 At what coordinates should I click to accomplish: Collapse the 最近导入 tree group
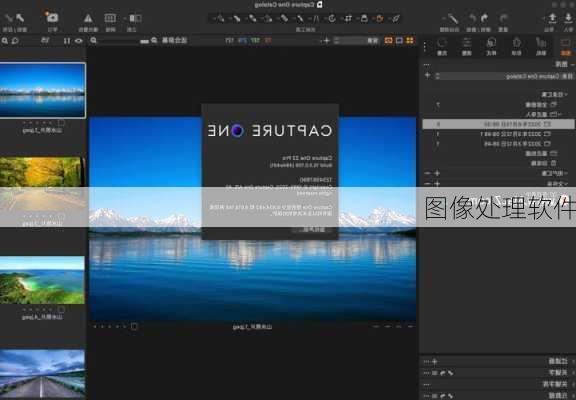[x=559, y=115]
